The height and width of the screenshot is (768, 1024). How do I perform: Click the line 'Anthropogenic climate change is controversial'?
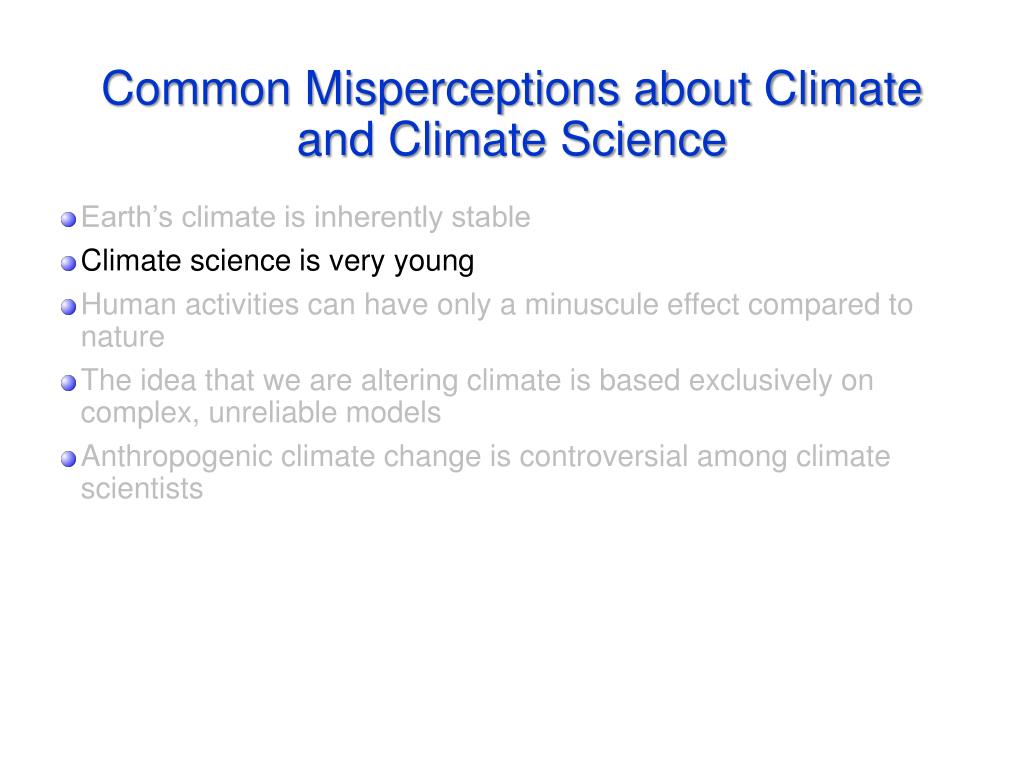pyautogui.click(x=486, y=457)
